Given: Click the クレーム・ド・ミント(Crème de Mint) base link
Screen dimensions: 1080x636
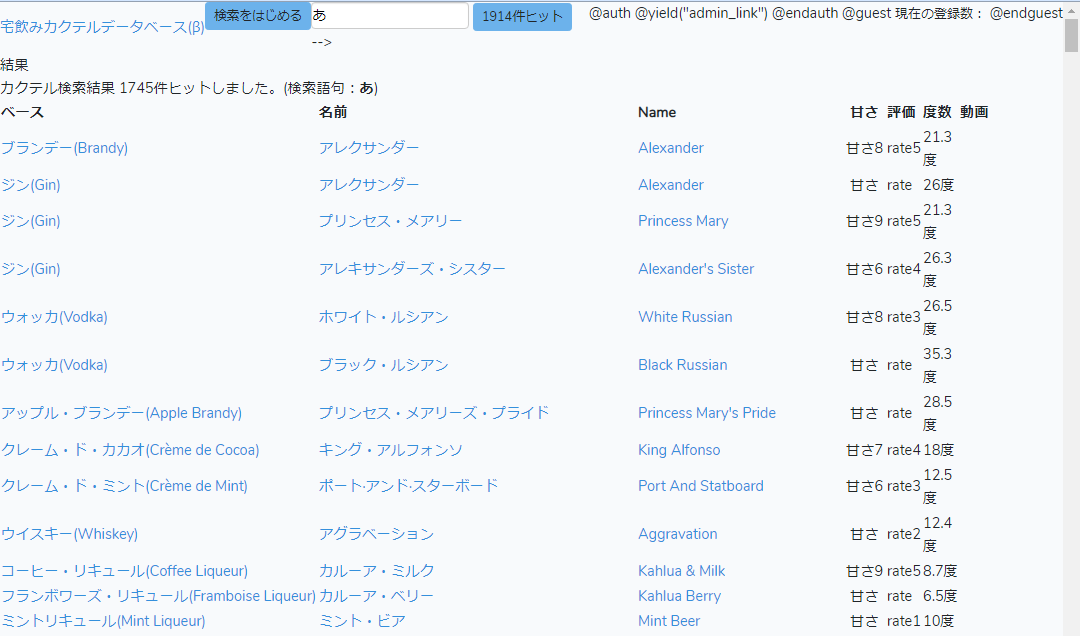Looking at the screenshot, I should click(124, 486).
